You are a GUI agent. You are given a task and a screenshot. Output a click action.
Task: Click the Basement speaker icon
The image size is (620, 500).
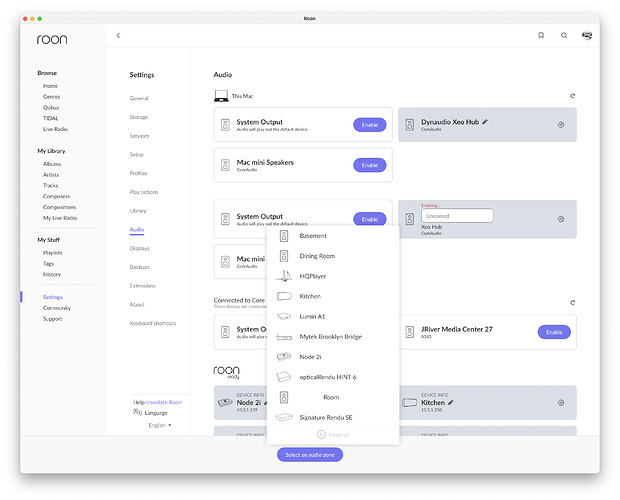(x=284, y=236)
